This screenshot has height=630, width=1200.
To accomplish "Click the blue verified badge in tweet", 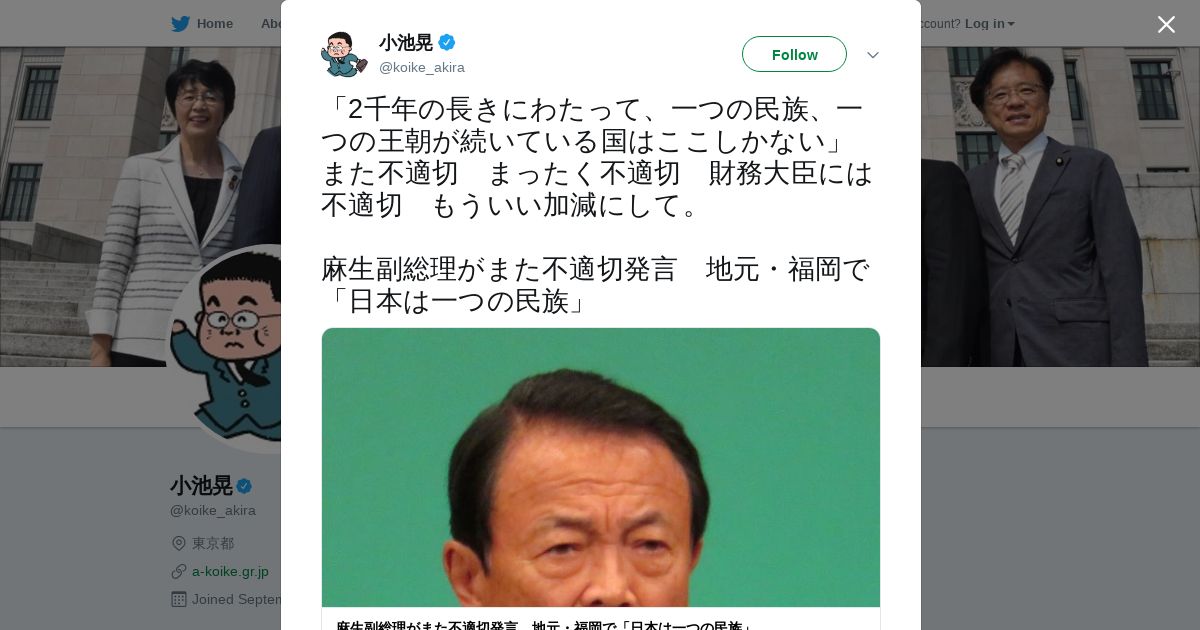I will [447, 42].
